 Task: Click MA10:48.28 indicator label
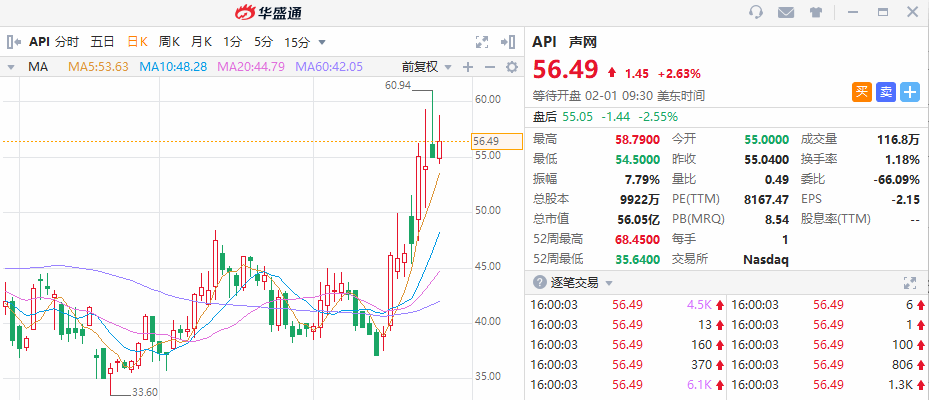(x=173, y=67)
